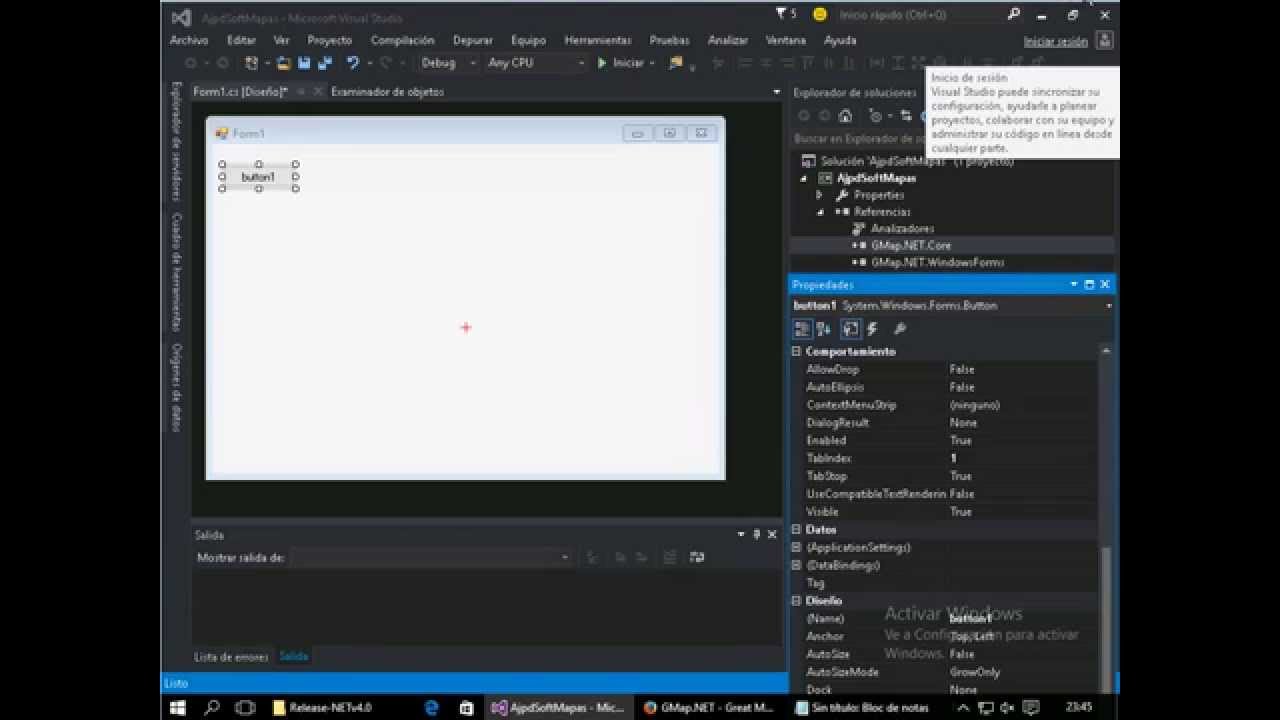
Task: Collapse the AjpdSoftMapas project node
Action: point(803,179)
